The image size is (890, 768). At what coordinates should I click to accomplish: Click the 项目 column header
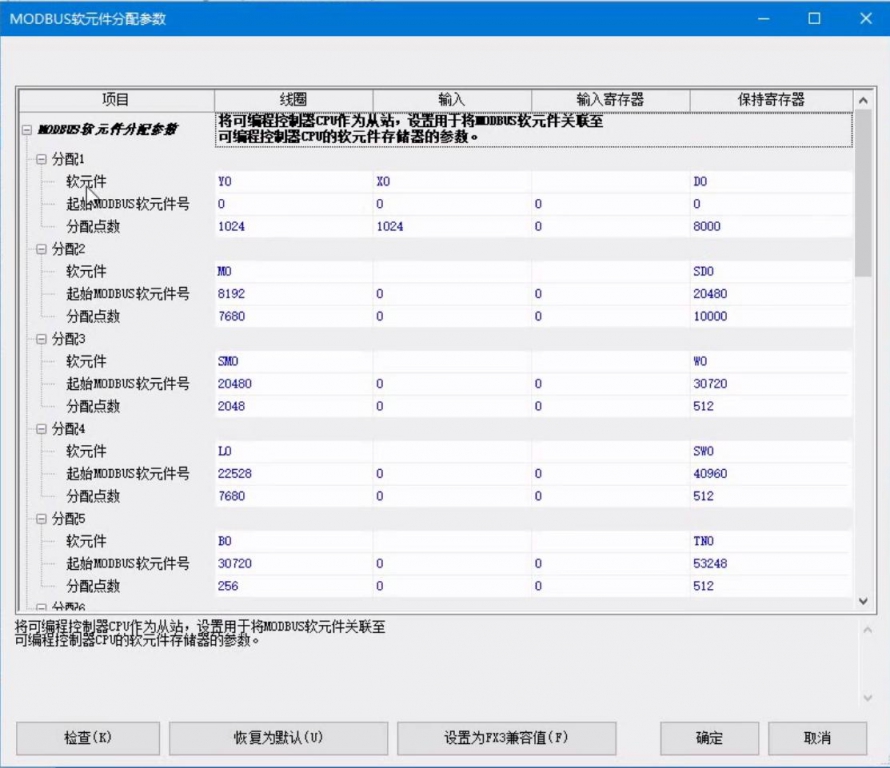click(116, 100)
